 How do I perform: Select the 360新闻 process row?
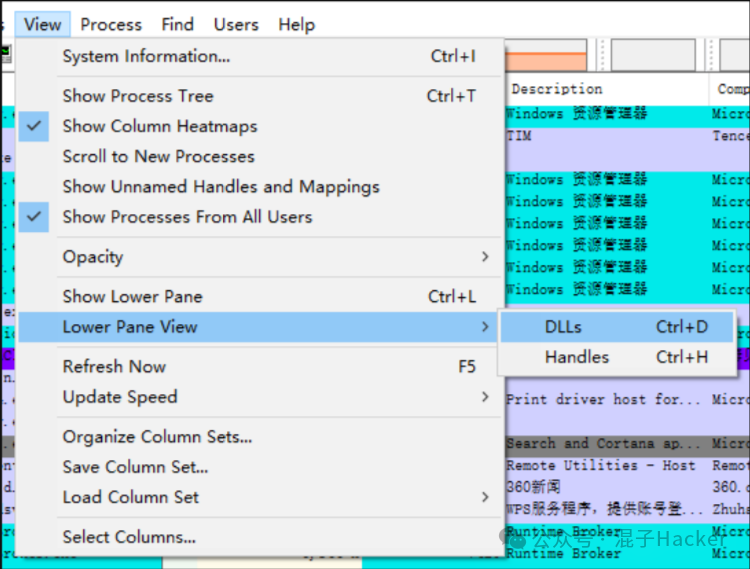(628, 487)
